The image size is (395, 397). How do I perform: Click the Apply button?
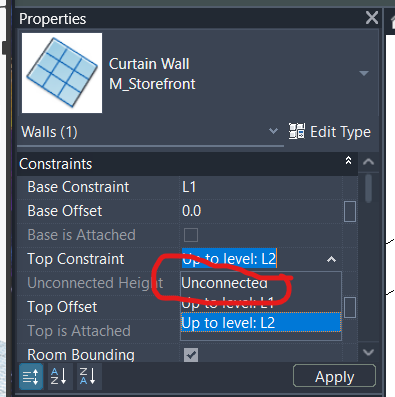pyautogui.click(x=334, y=377)
